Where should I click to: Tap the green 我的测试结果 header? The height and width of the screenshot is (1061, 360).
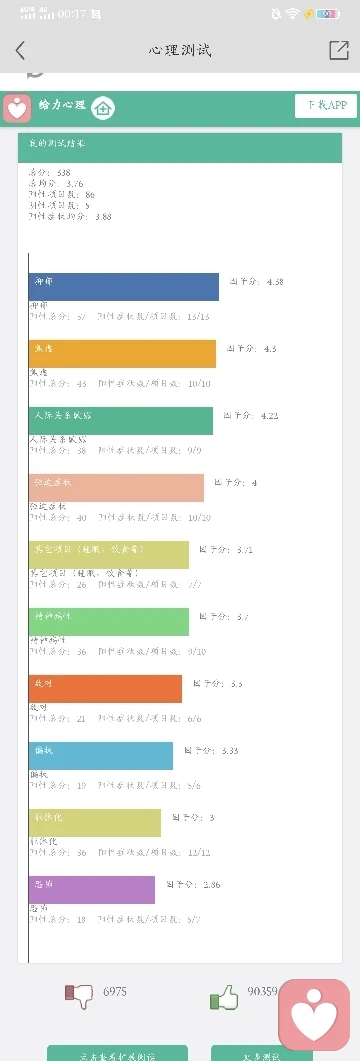point(180,148)
